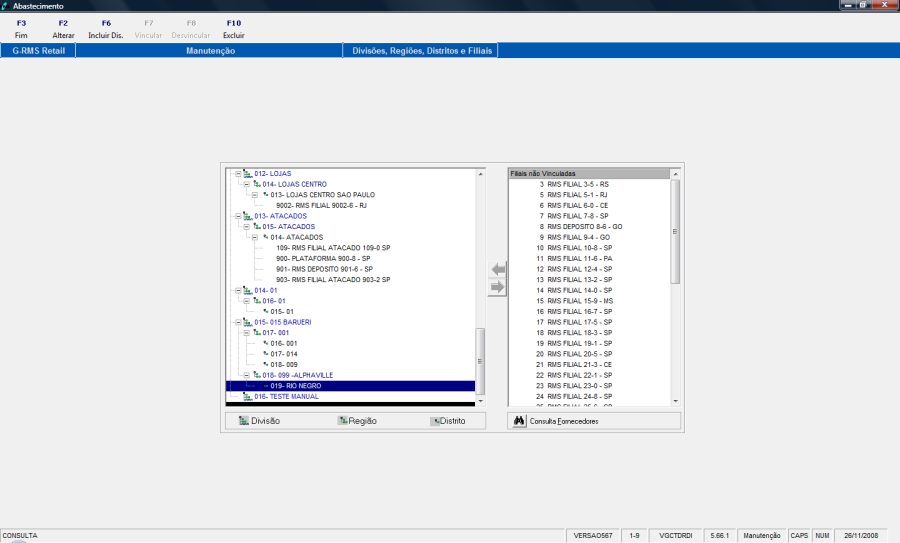Viewport: 900px width, 543px height.
Task: Collapse the 015- 015 BARUERI division node
Action: click(x=238, y=322)
